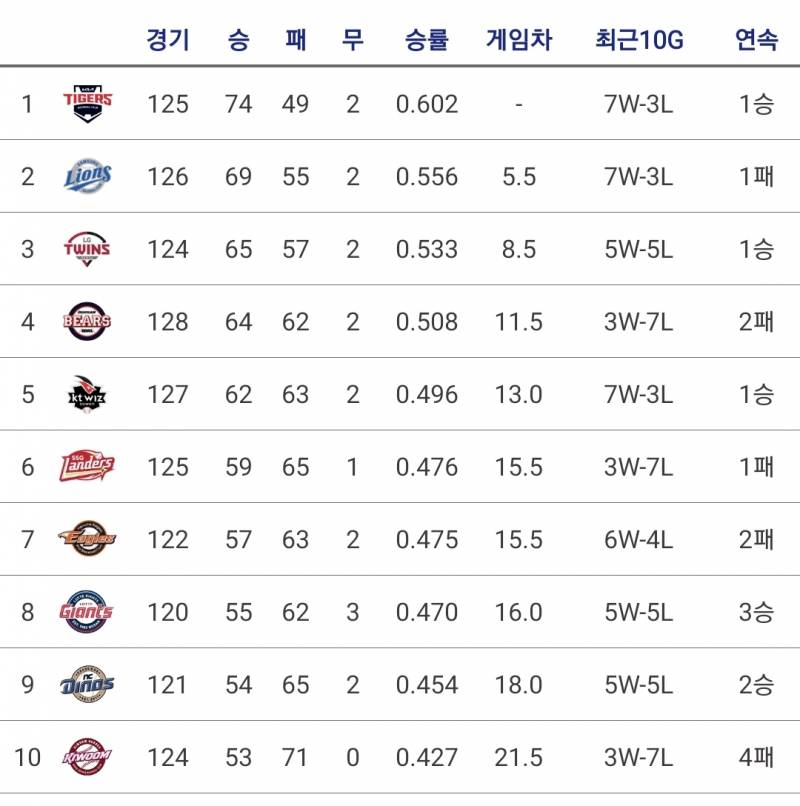Open the Samsung Lions team logo

click(x=87, y=176)
